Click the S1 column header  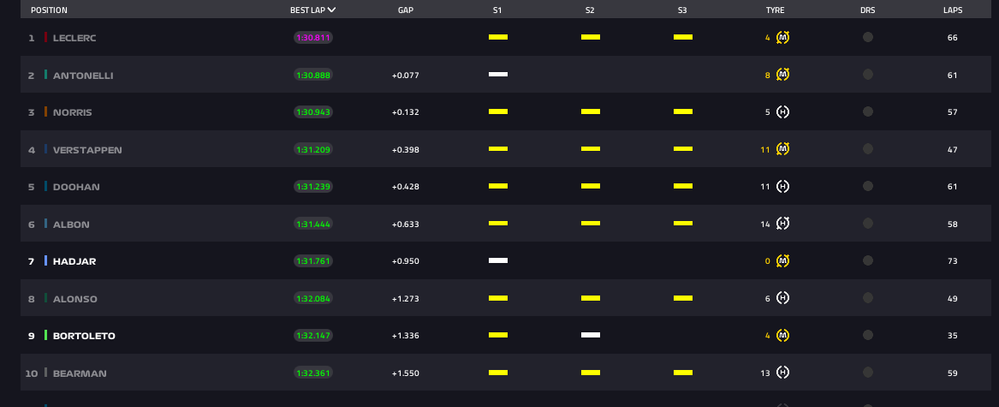(498, 10)
